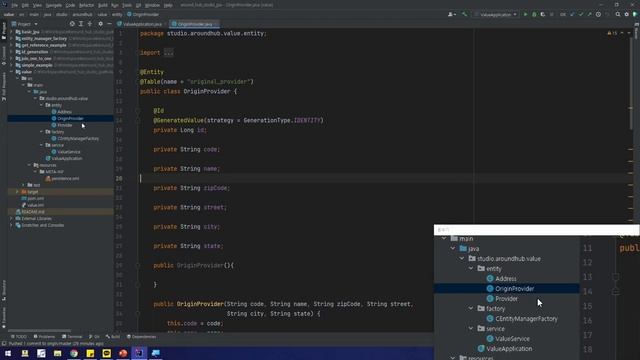Hide the Project tool window
The height and width of the screenshot is (360, 640).
[x=109, y=24]
